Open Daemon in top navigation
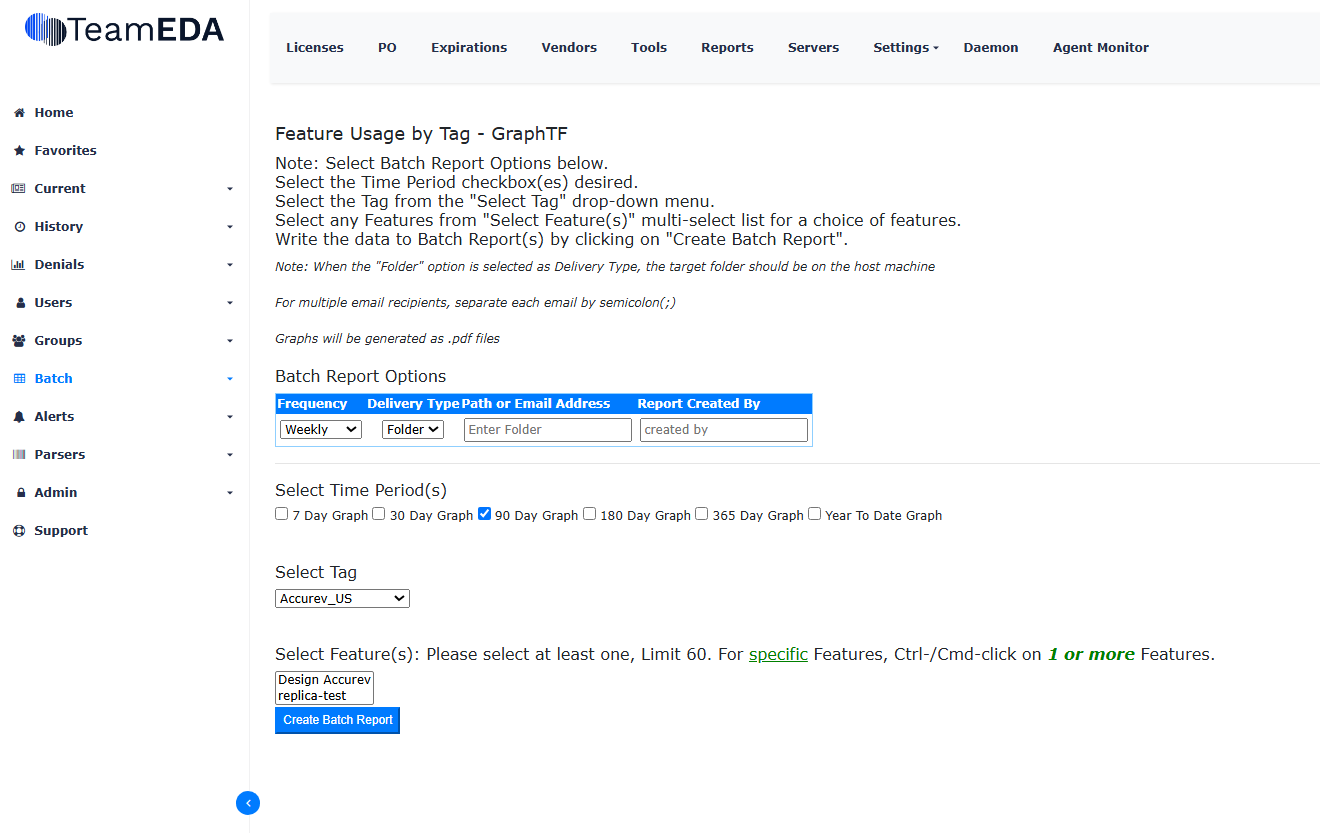The width and height of the screenshot is (1320, 833). click(x=991, y=47)
